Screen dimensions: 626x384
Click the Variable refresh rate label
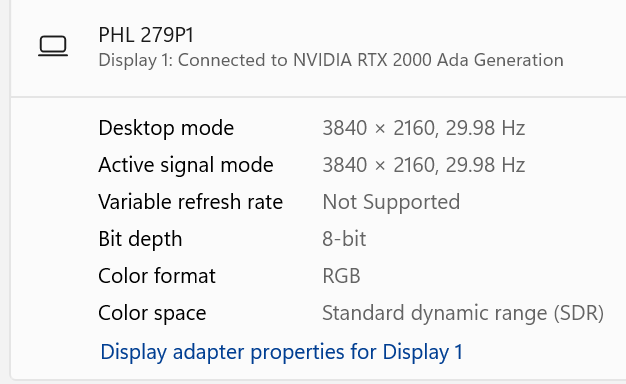pos(190,202)
